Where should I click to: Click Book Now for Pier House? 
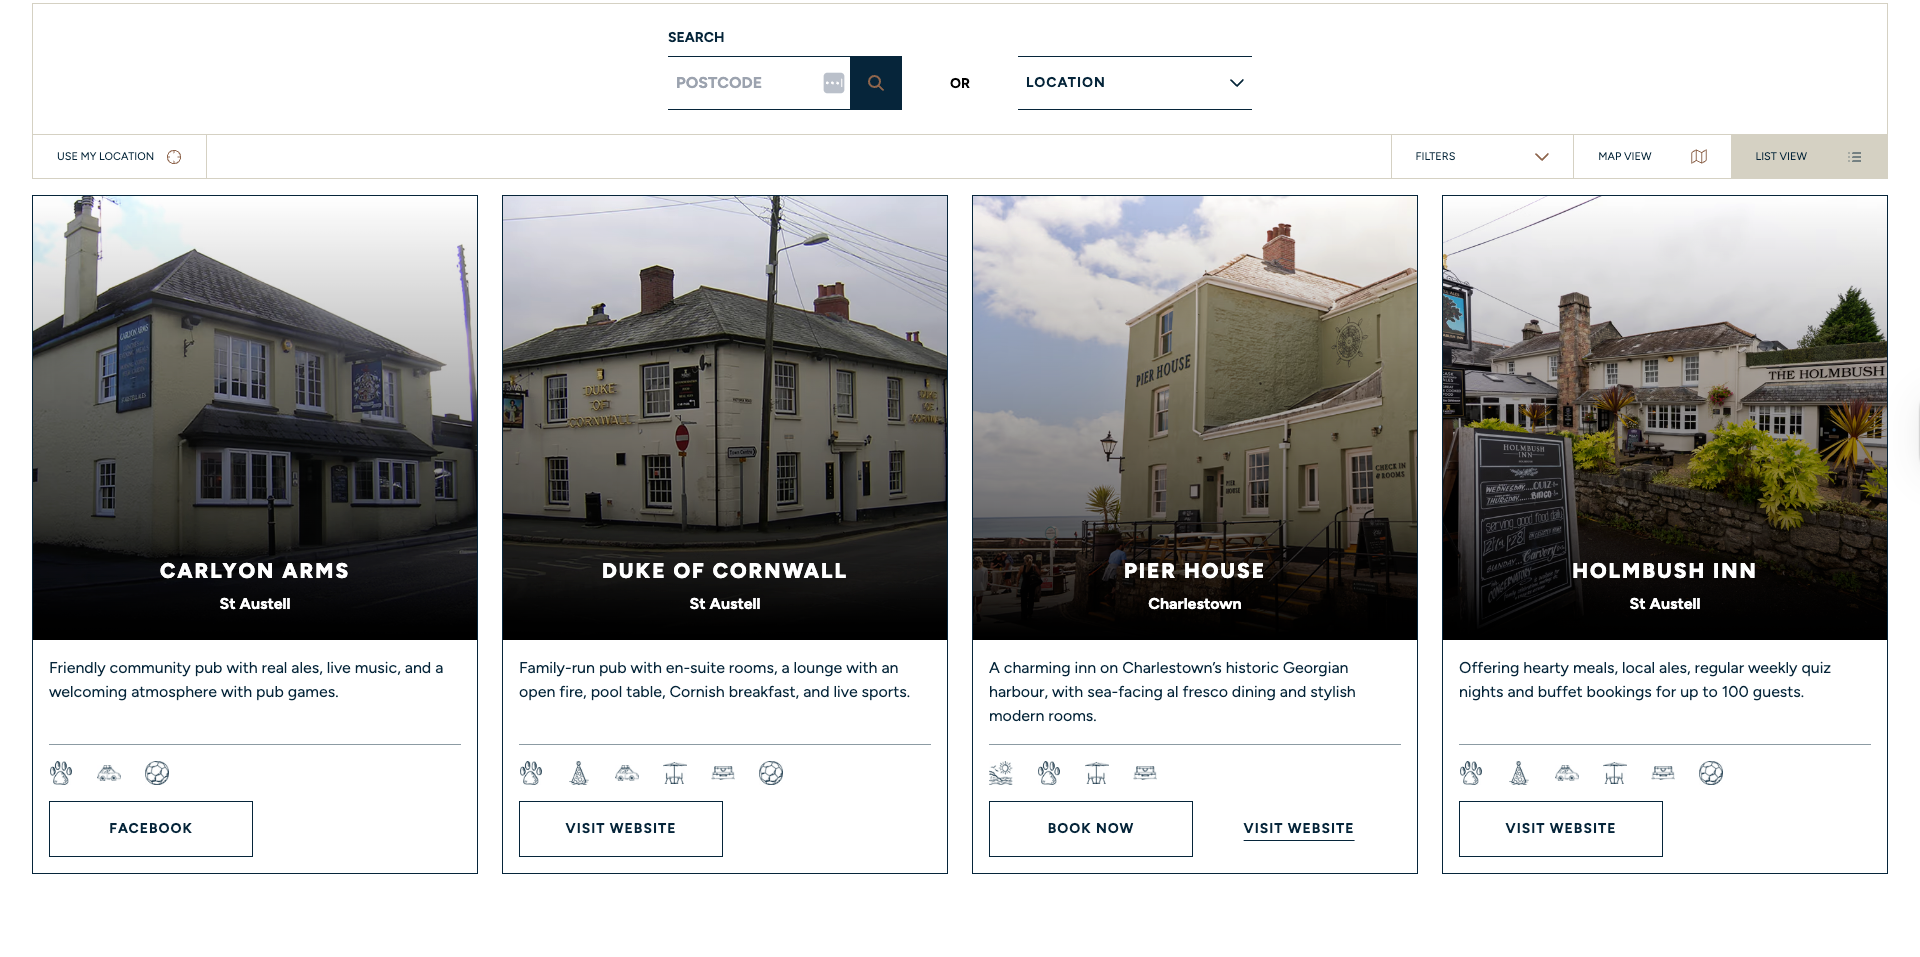coord(1091,829)
